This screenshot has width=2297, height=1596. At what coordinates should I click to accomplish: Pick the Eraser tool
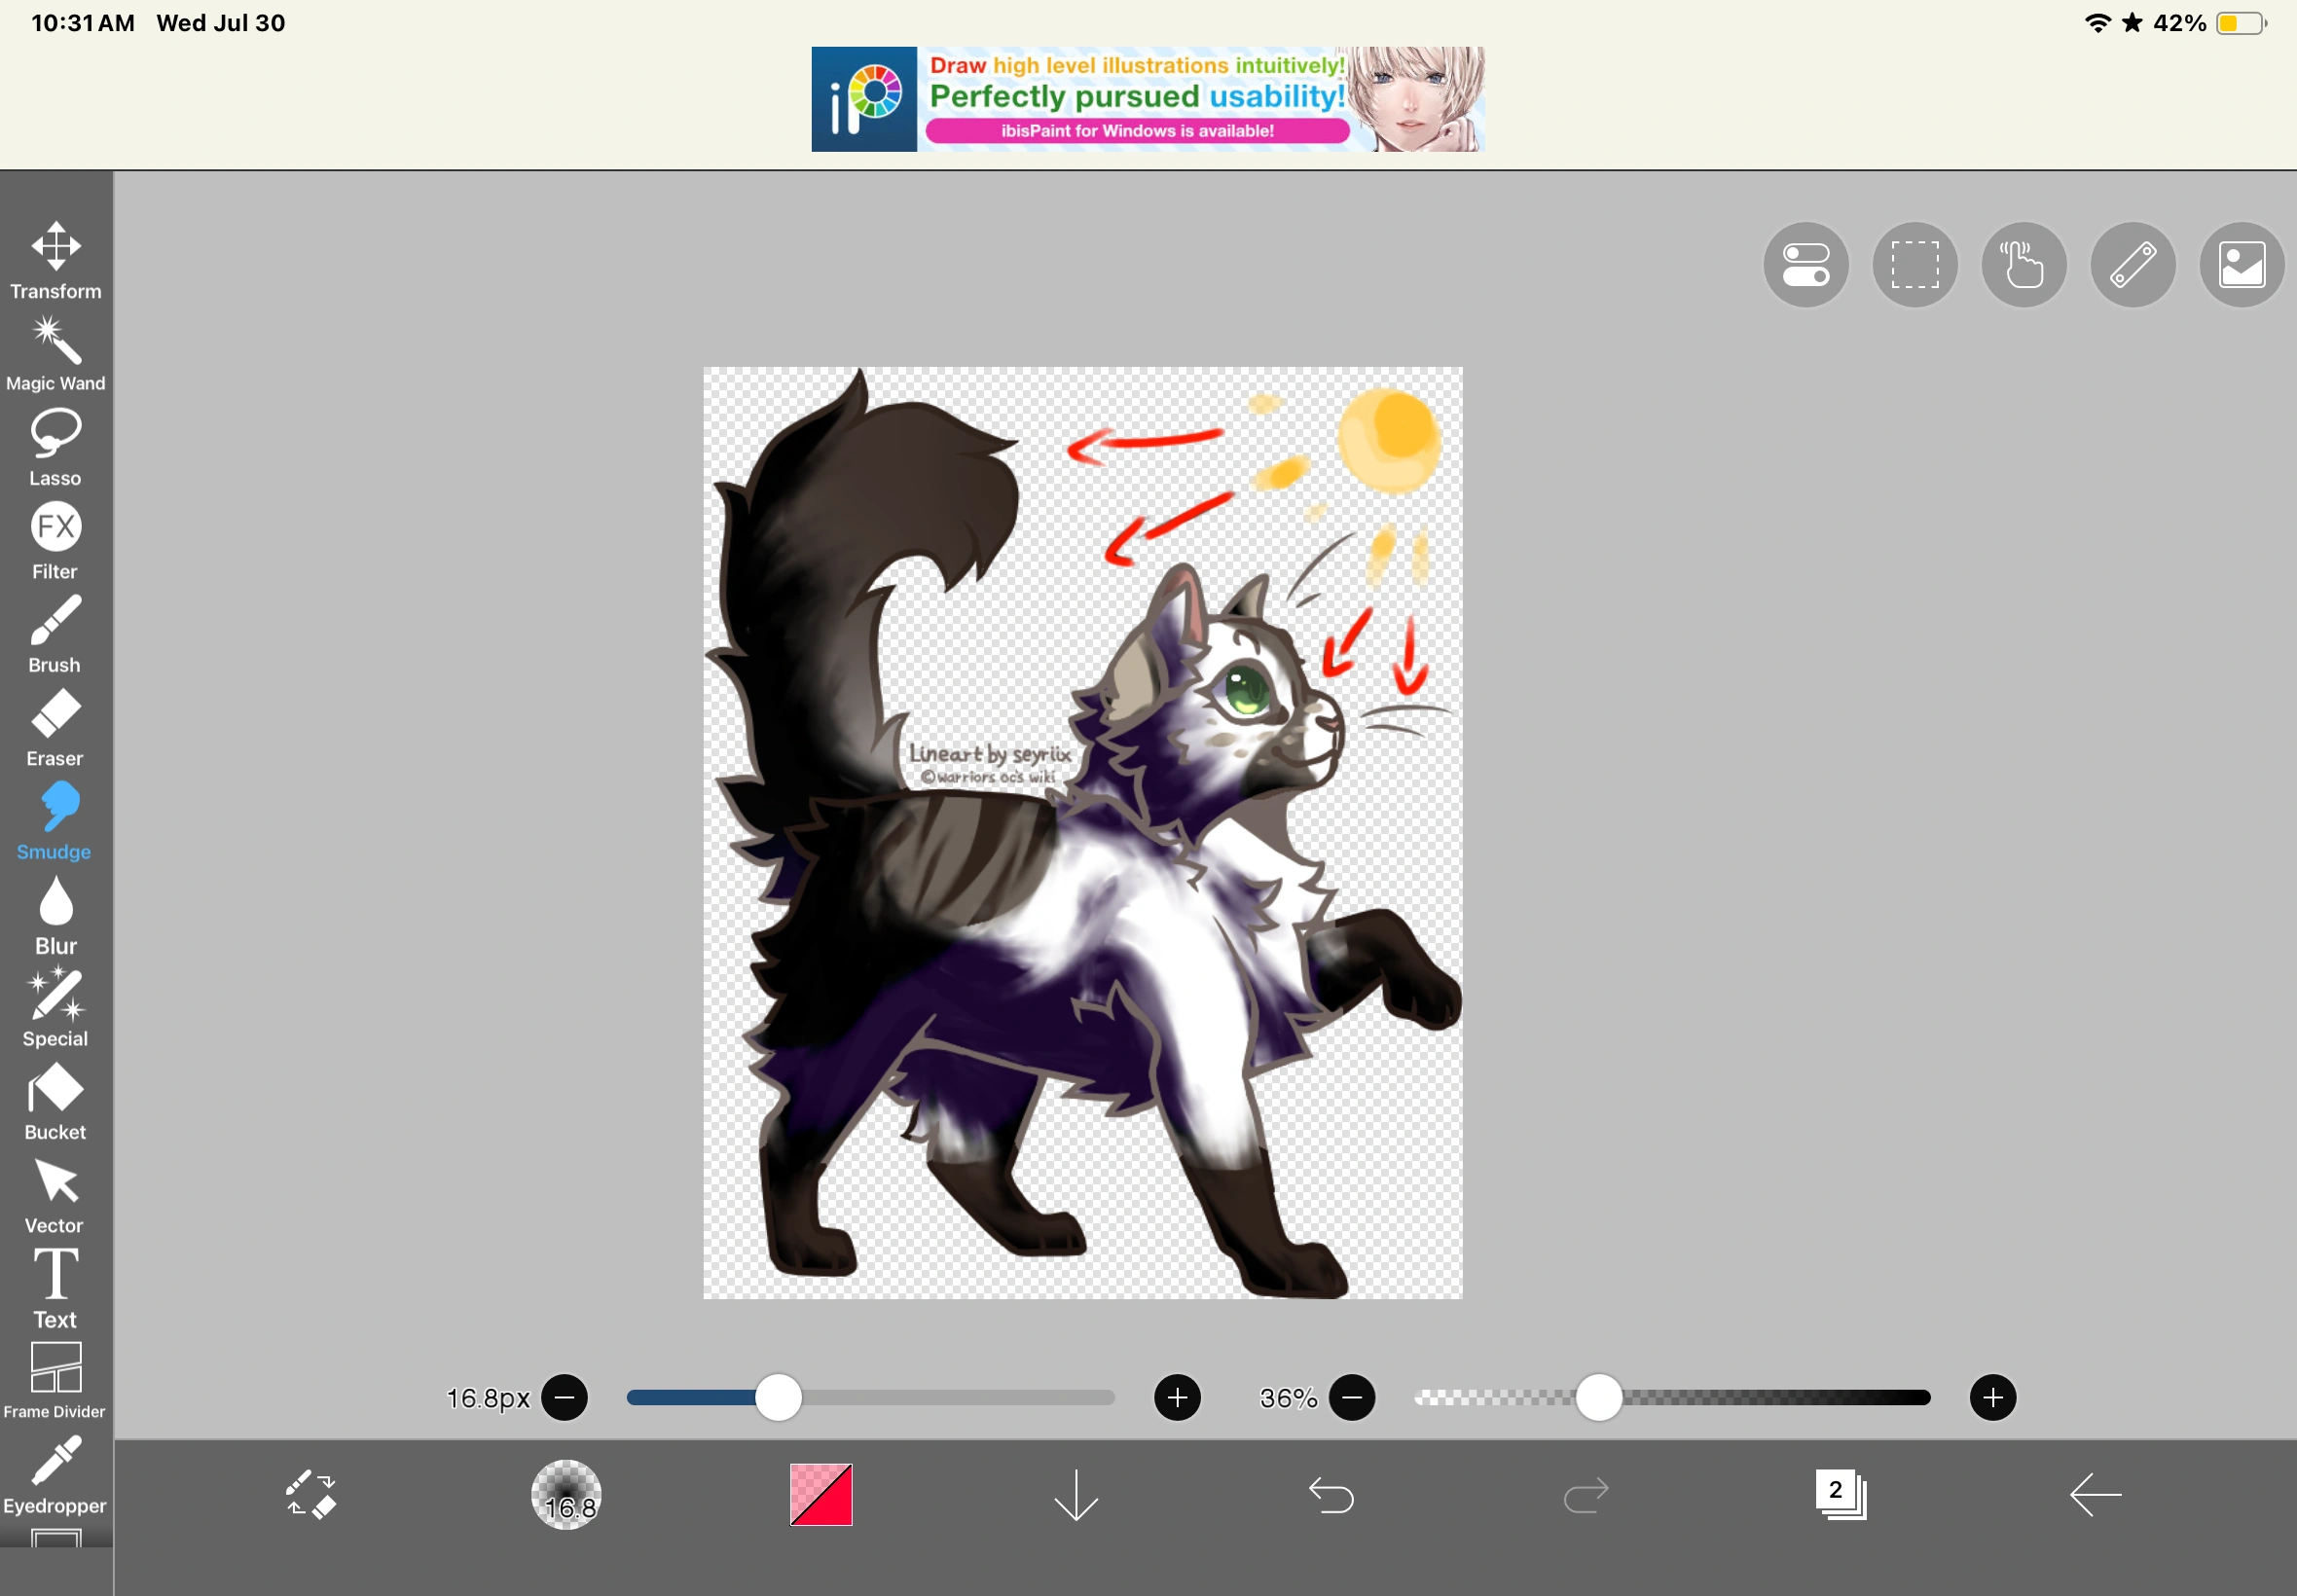pos(56,727)
